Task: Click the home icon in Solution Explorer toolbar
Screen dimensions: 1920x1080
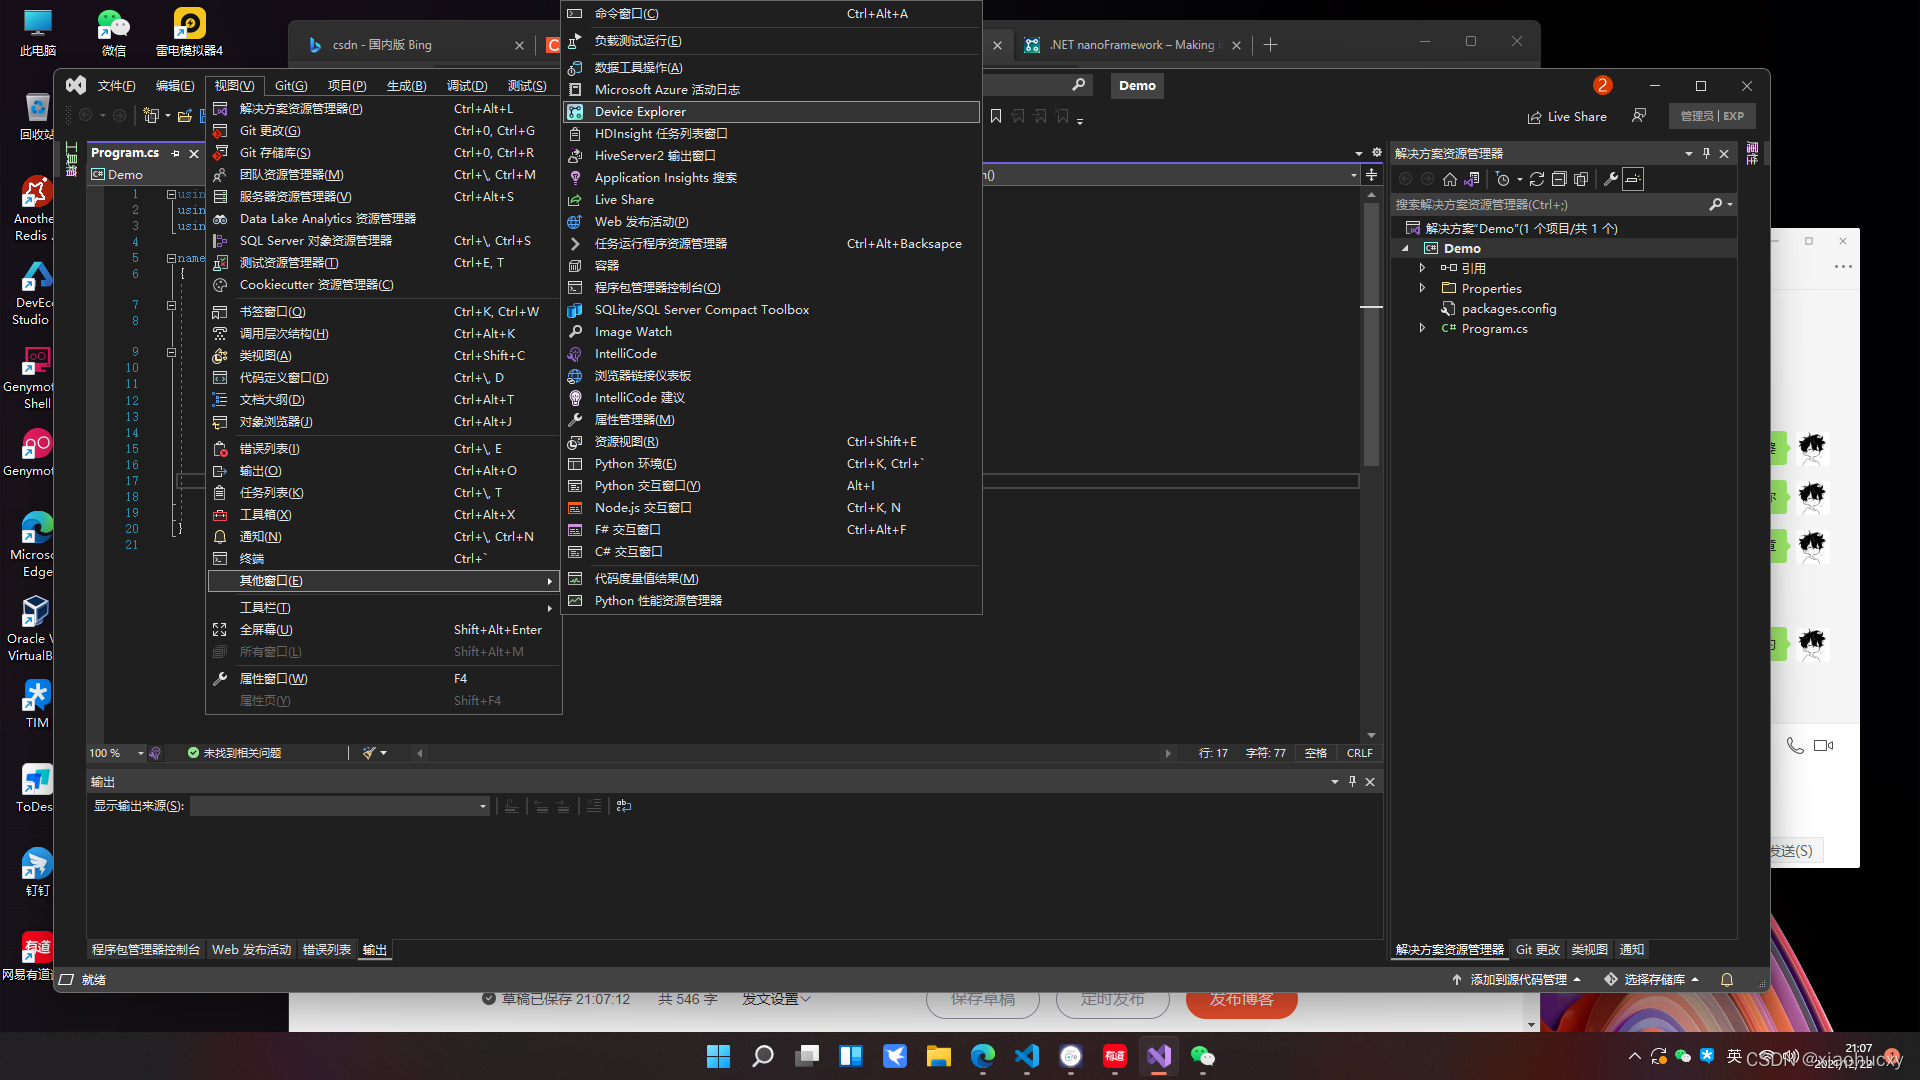Action: (x=1449, y=179)
